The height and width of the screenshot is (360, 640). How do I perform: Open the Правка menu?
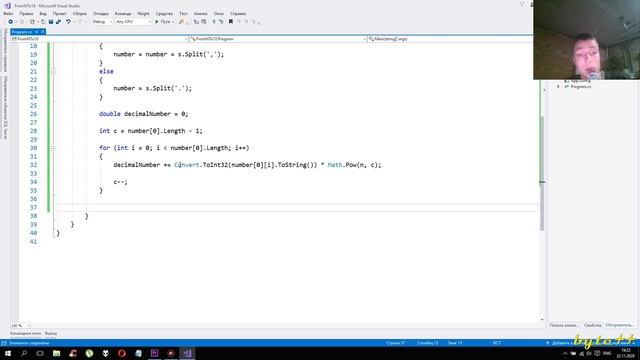[x=26, y=13]
